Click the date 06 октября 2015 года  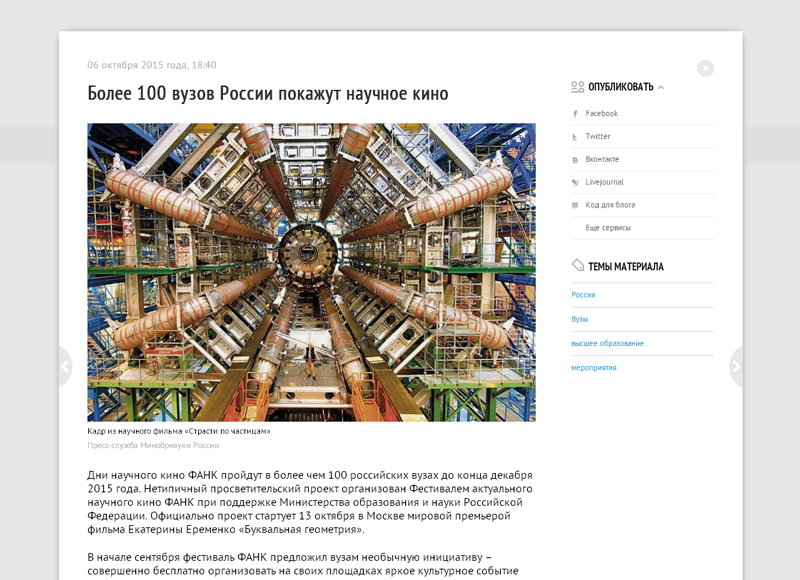[x=152, y=65]
